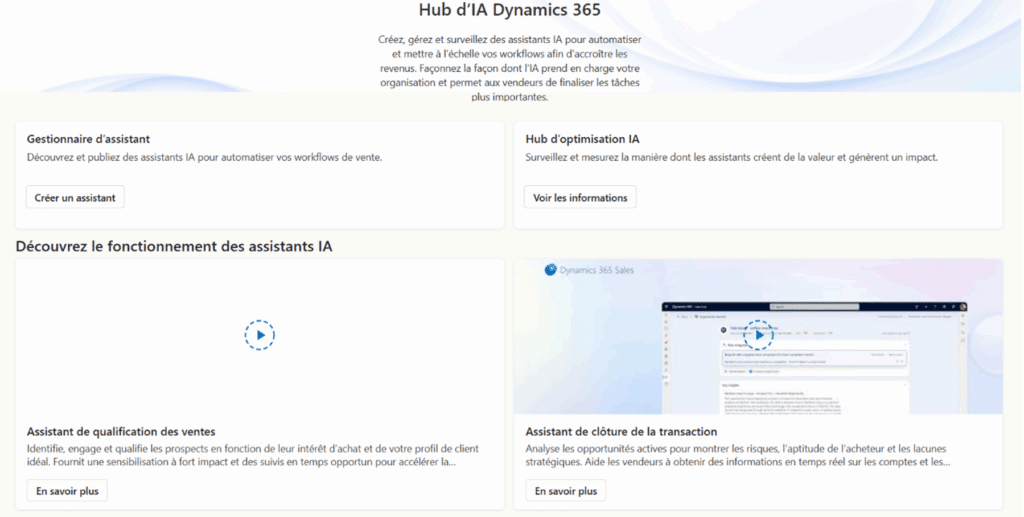
Task: Play the transaction closing assistant video
Action: pos(758,335)
